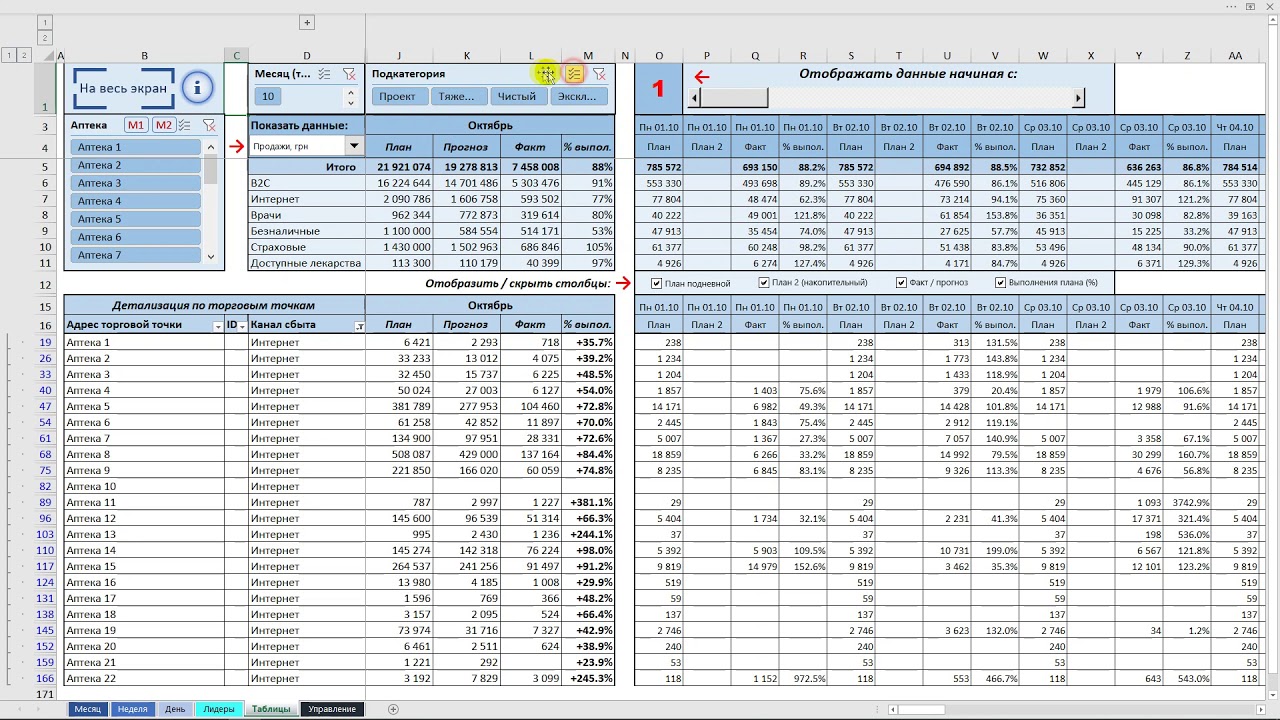Screen dimensions: 1280x720
Task: Toggle the Факт / прогноз checkbox
Action: [x=901, y=283]
